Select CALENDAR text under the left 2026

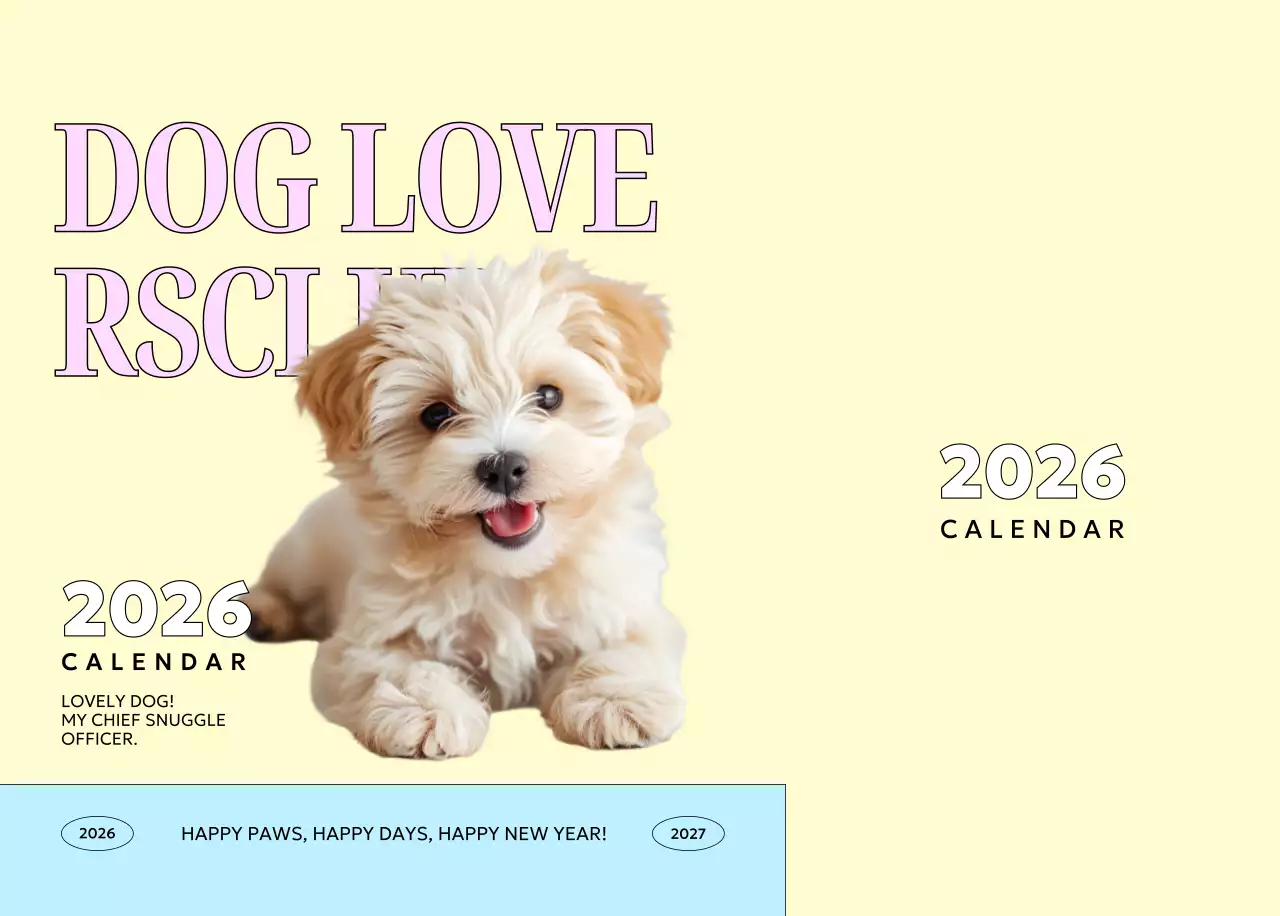click(x=154, y=662)
